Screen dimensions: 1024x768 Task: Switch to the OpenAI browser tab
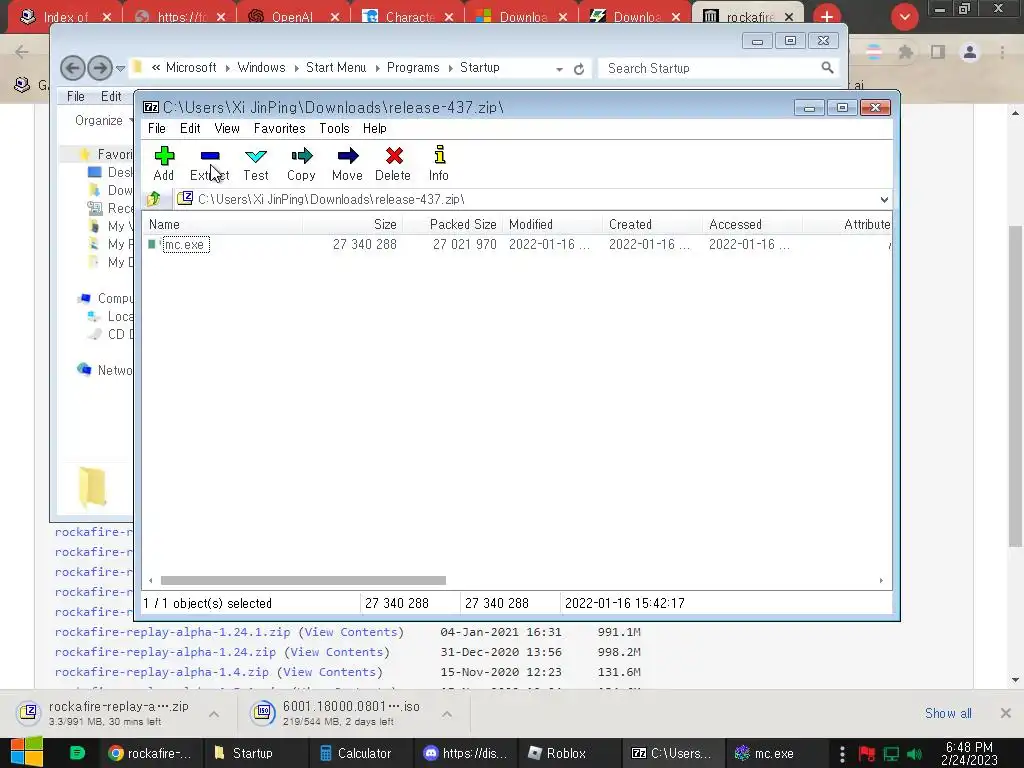(x=291, y=17)
